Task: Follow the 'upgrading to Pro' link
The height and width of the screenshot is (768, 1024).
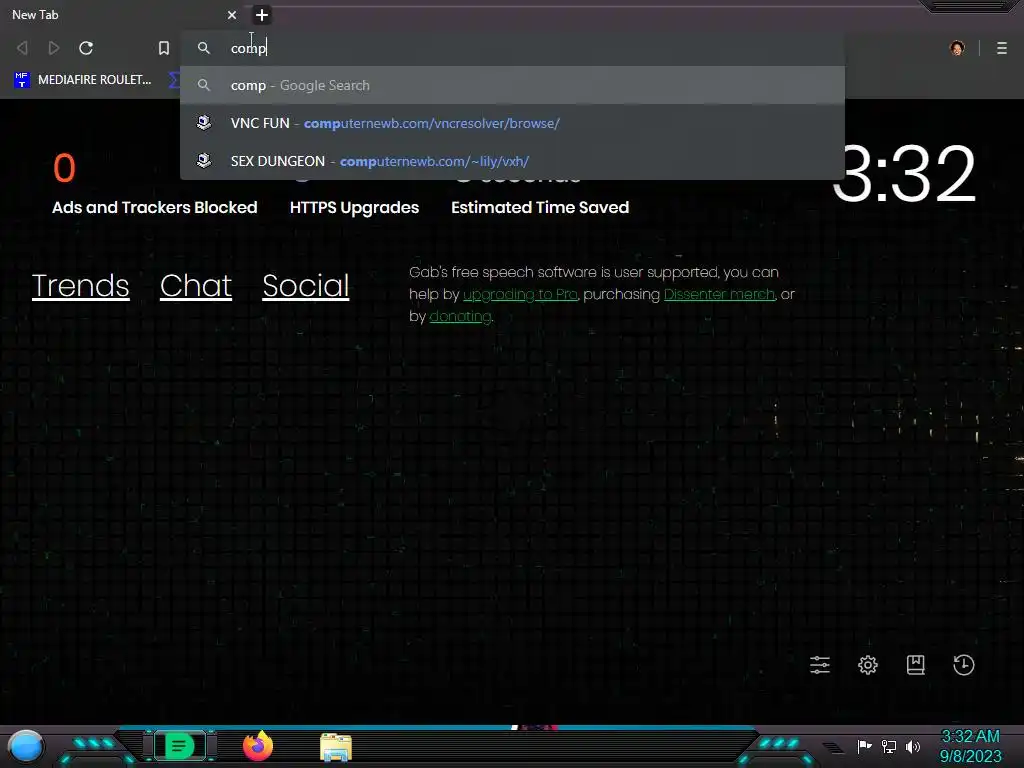Action: pos(520,295)
